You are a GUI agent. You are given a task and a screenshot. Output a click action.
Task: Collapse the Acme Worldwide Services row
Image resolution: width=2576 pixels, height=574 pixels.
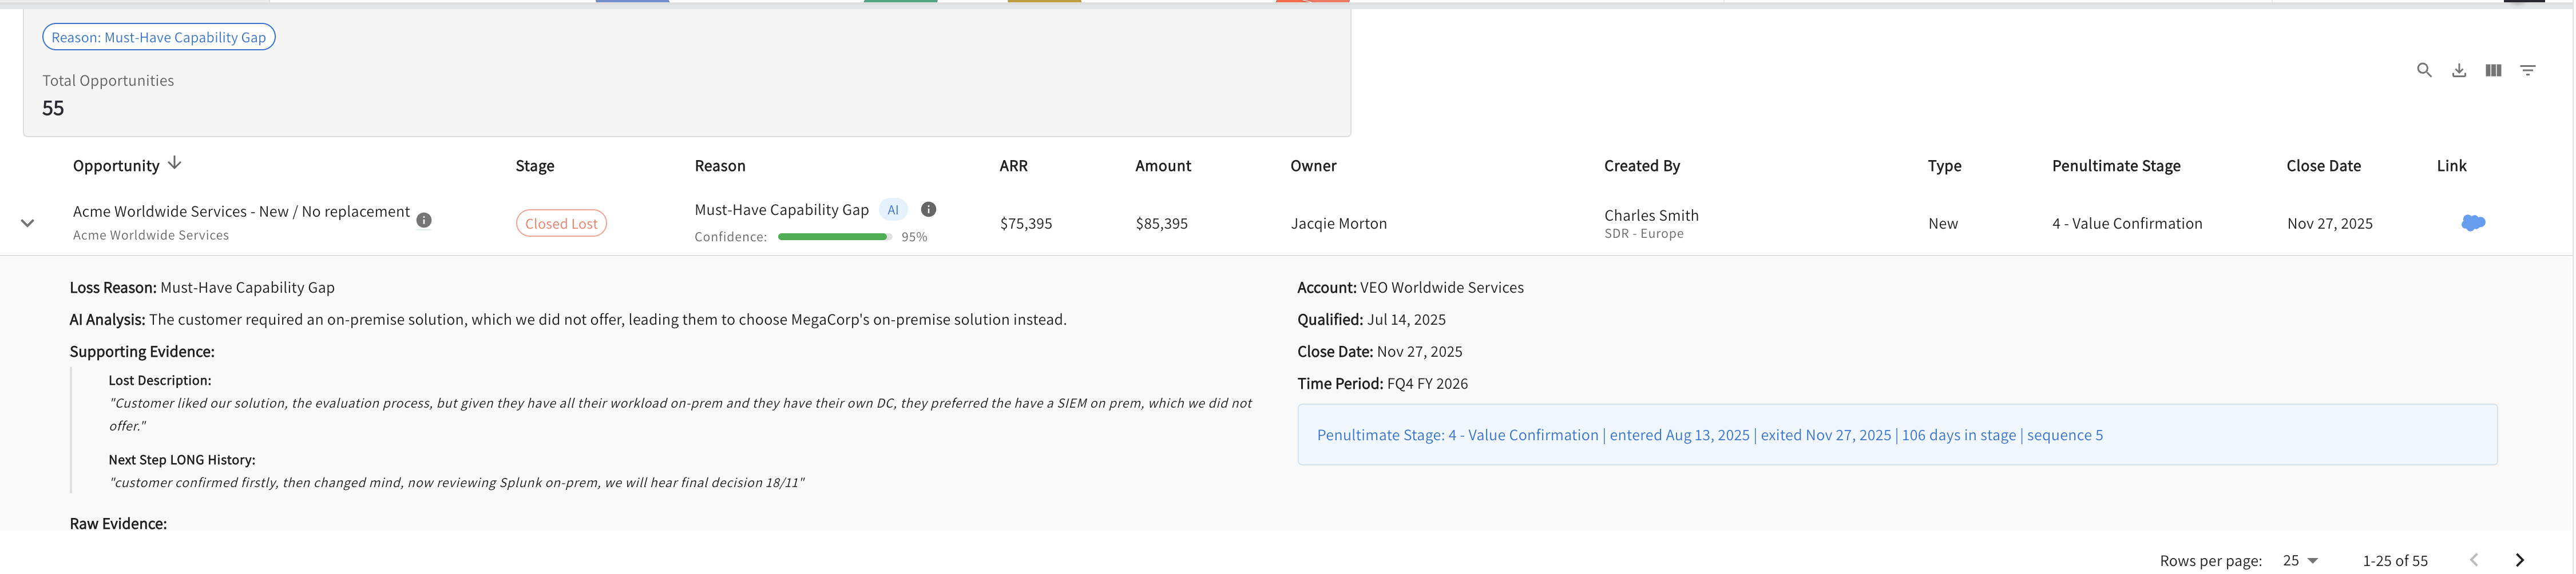28,223
